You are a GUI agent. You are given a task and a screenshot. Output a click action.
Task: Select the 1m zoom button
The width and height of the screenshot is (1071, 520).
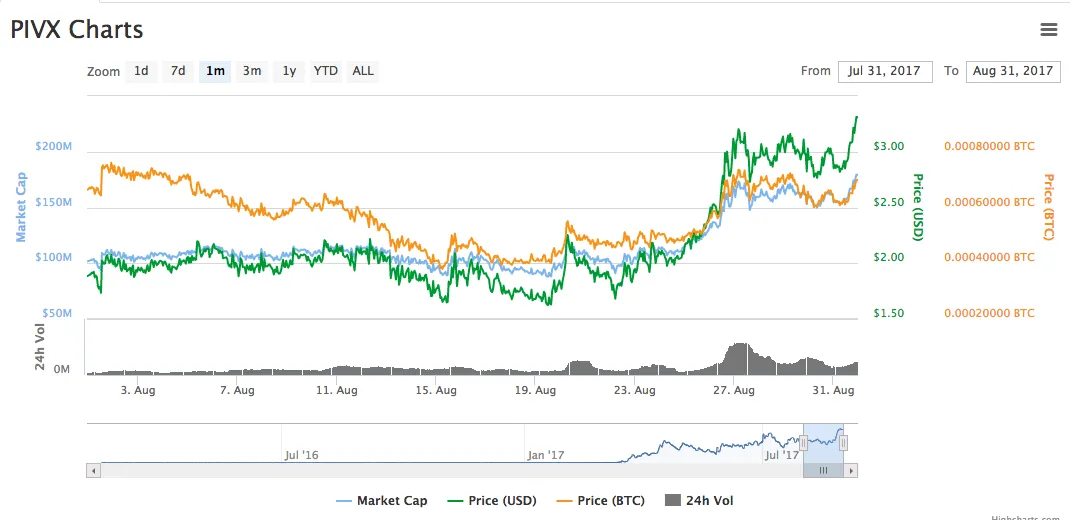tap(215, 71)
